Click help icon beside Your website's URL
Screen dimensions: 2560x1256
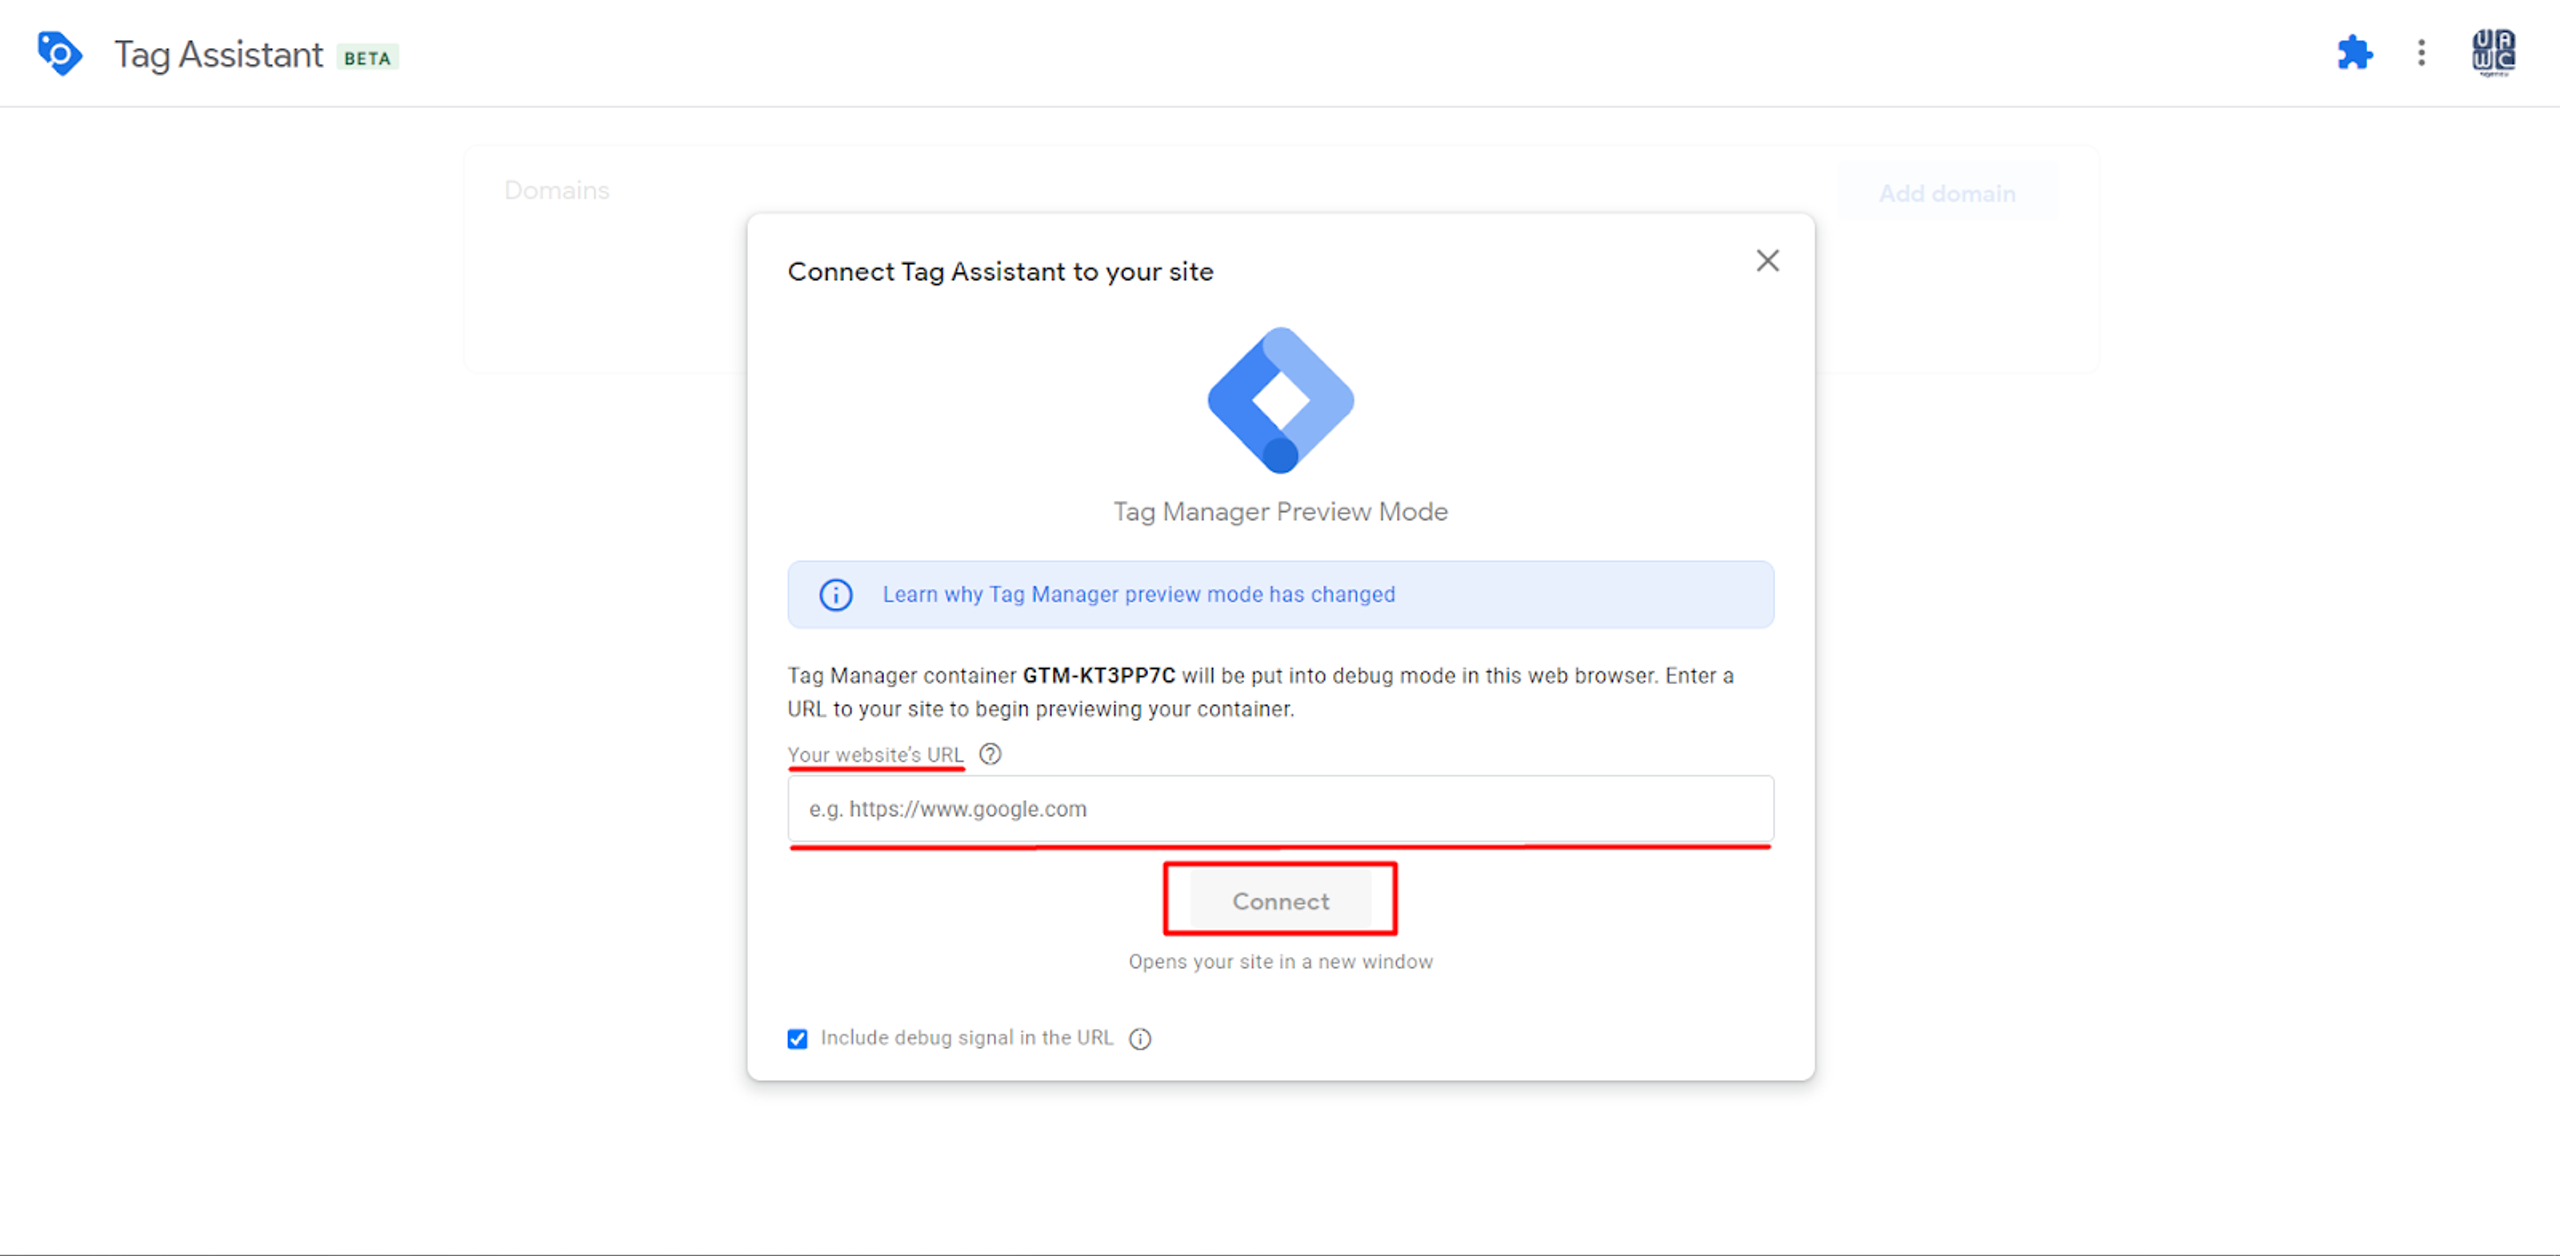(990, 754)
